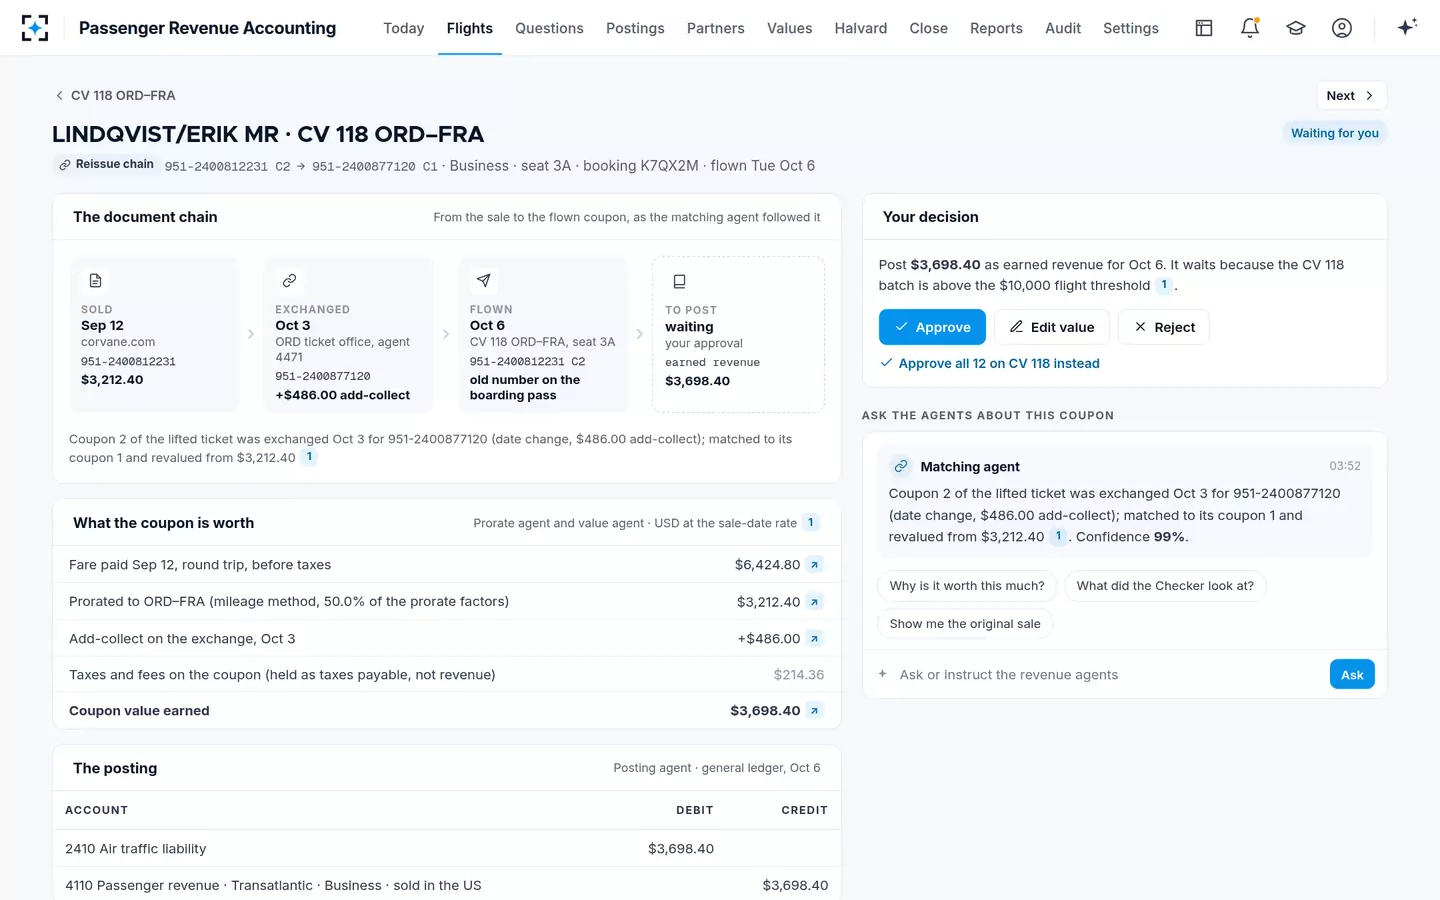Select the SOLD Sep 12 chain card
Screen dimensions: 1440x900
(155, 335)
